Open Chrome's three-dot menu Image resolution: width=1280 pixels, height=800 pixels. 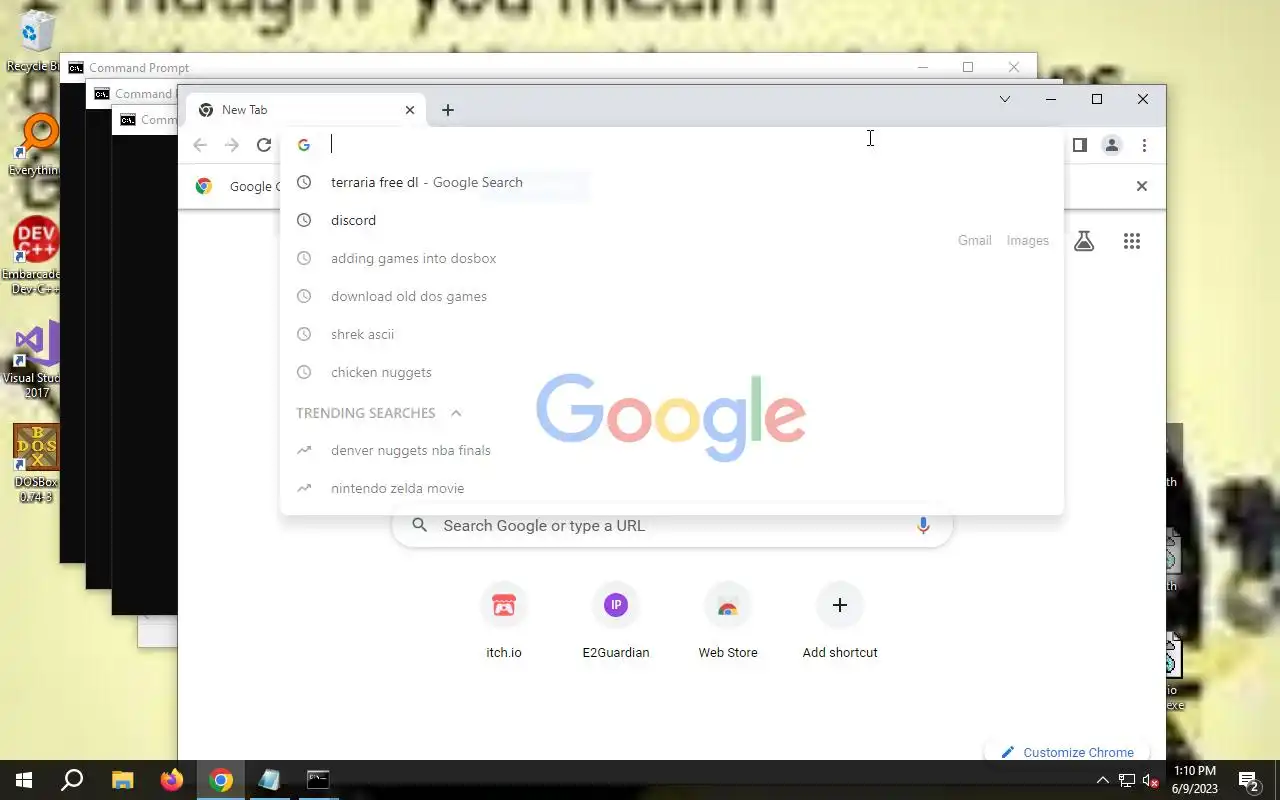pos(1144,145)
